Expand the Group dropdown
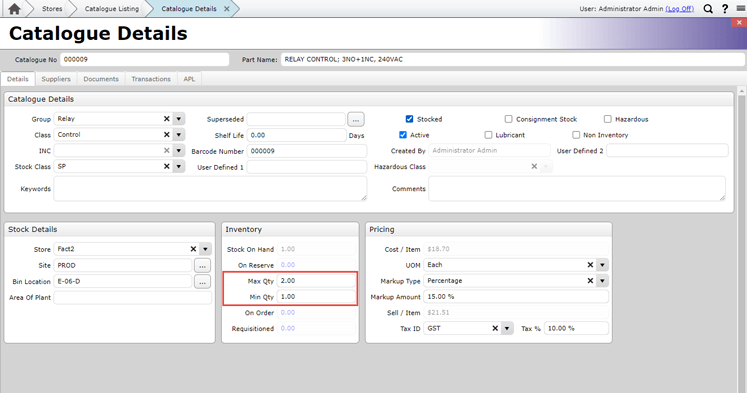 click(179, 119)
